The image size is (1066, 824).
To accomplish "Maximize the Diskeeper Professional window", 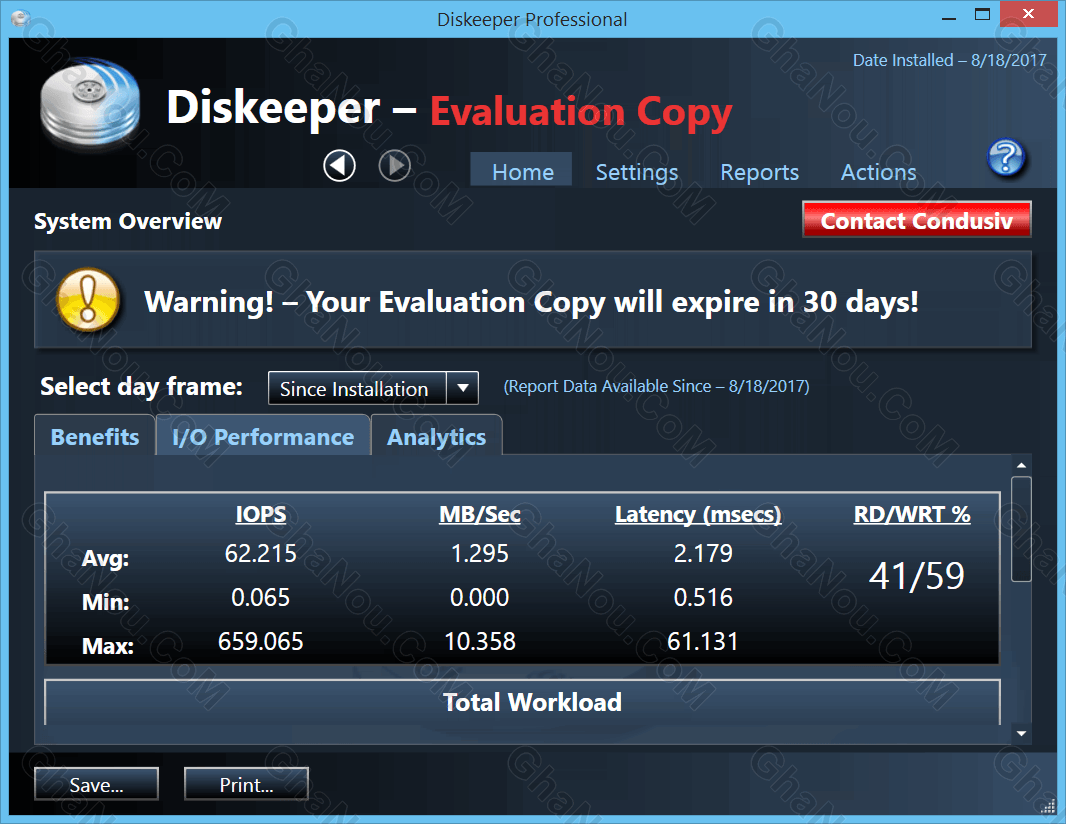I will click(x=982, y=15).
